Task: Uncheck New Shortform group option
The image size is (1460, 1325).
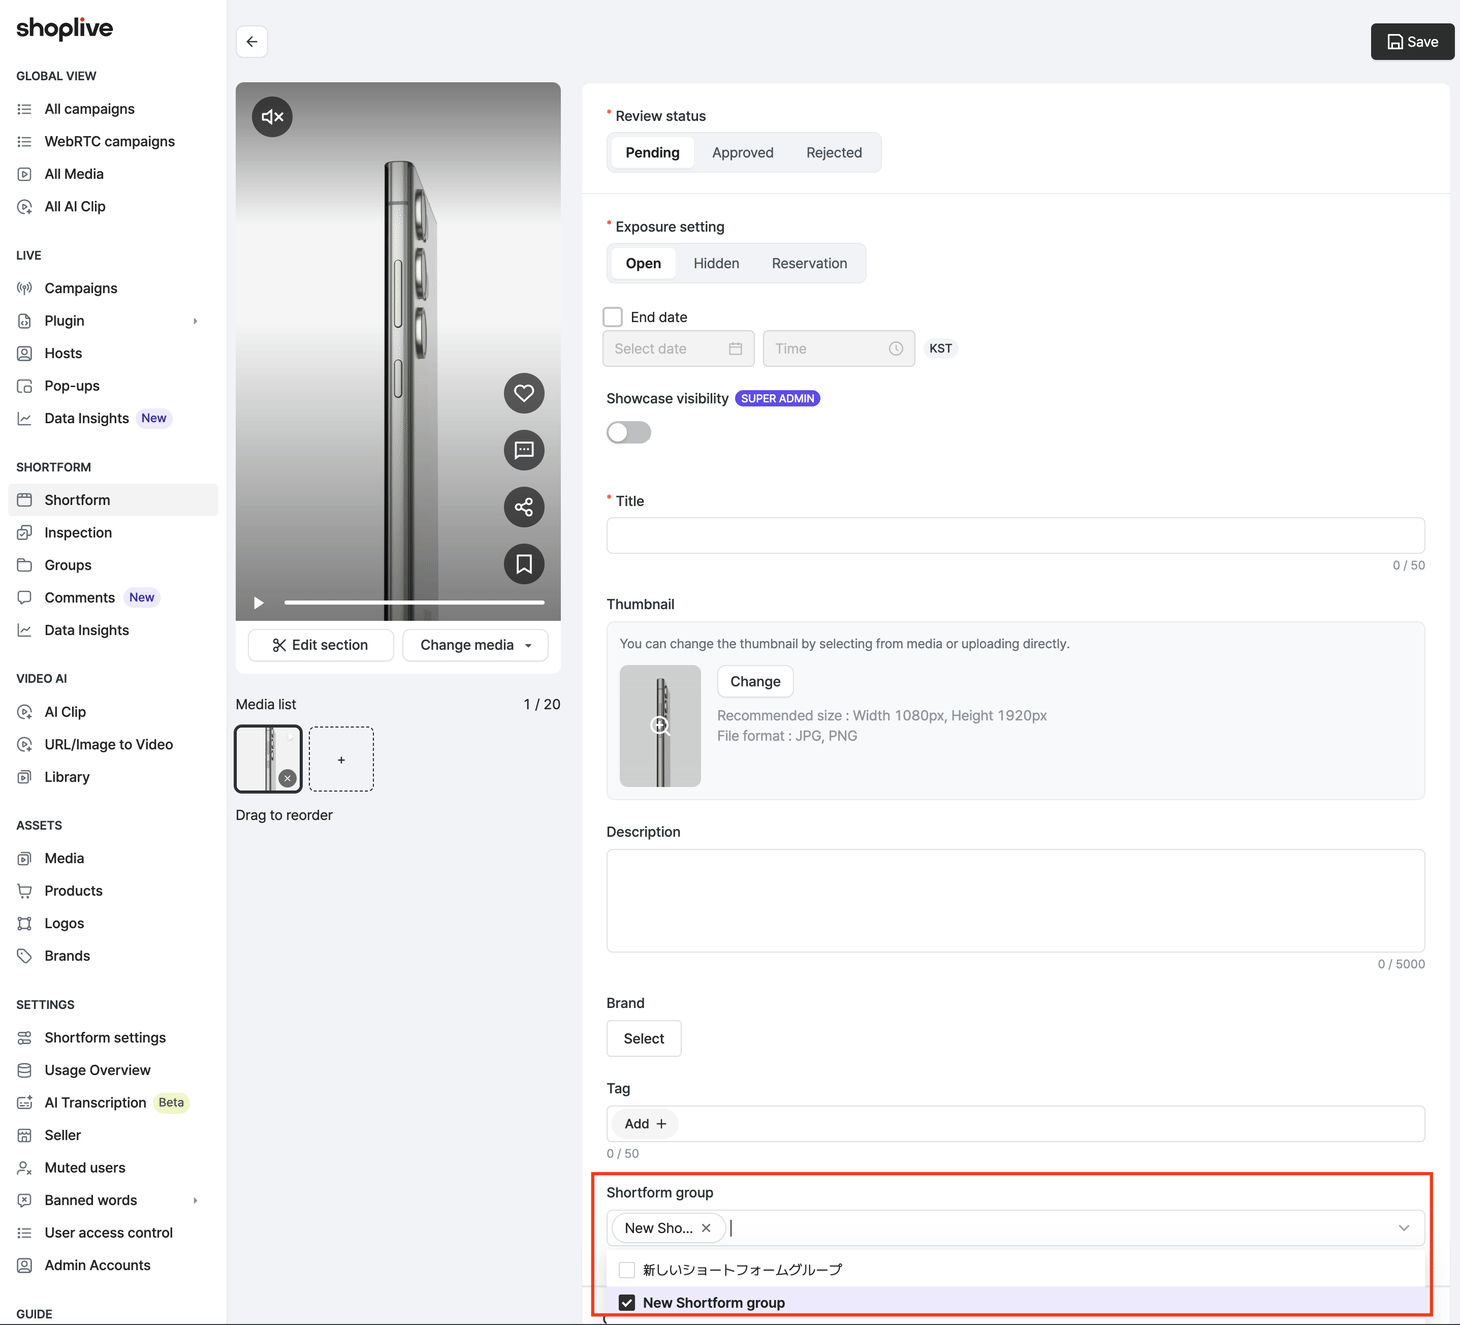Action: 627,1303
